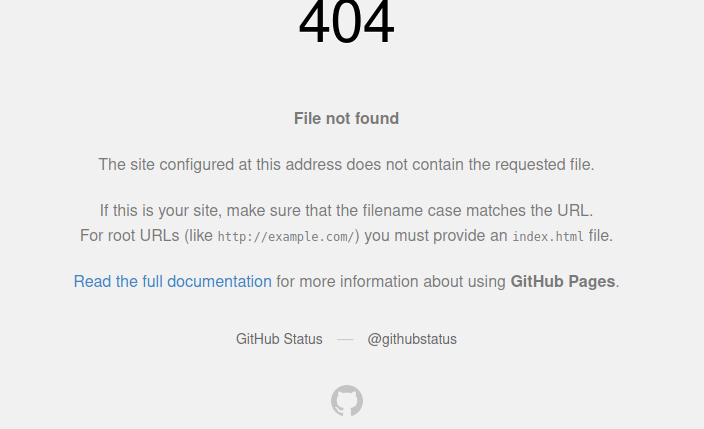
Task: Click the sentence starting with The site configured
Action: tap(347, 165)
